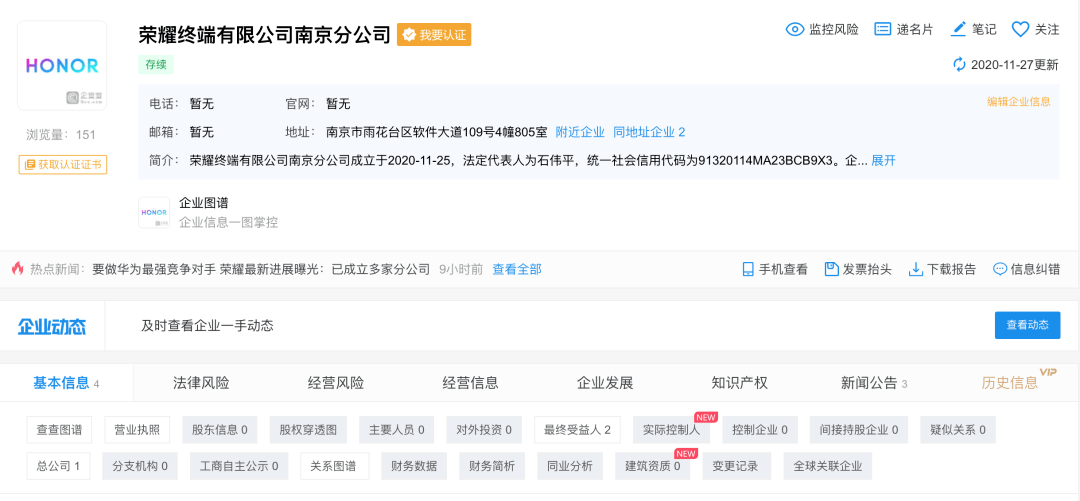Click the 营业执照 chip

[137, 430]
